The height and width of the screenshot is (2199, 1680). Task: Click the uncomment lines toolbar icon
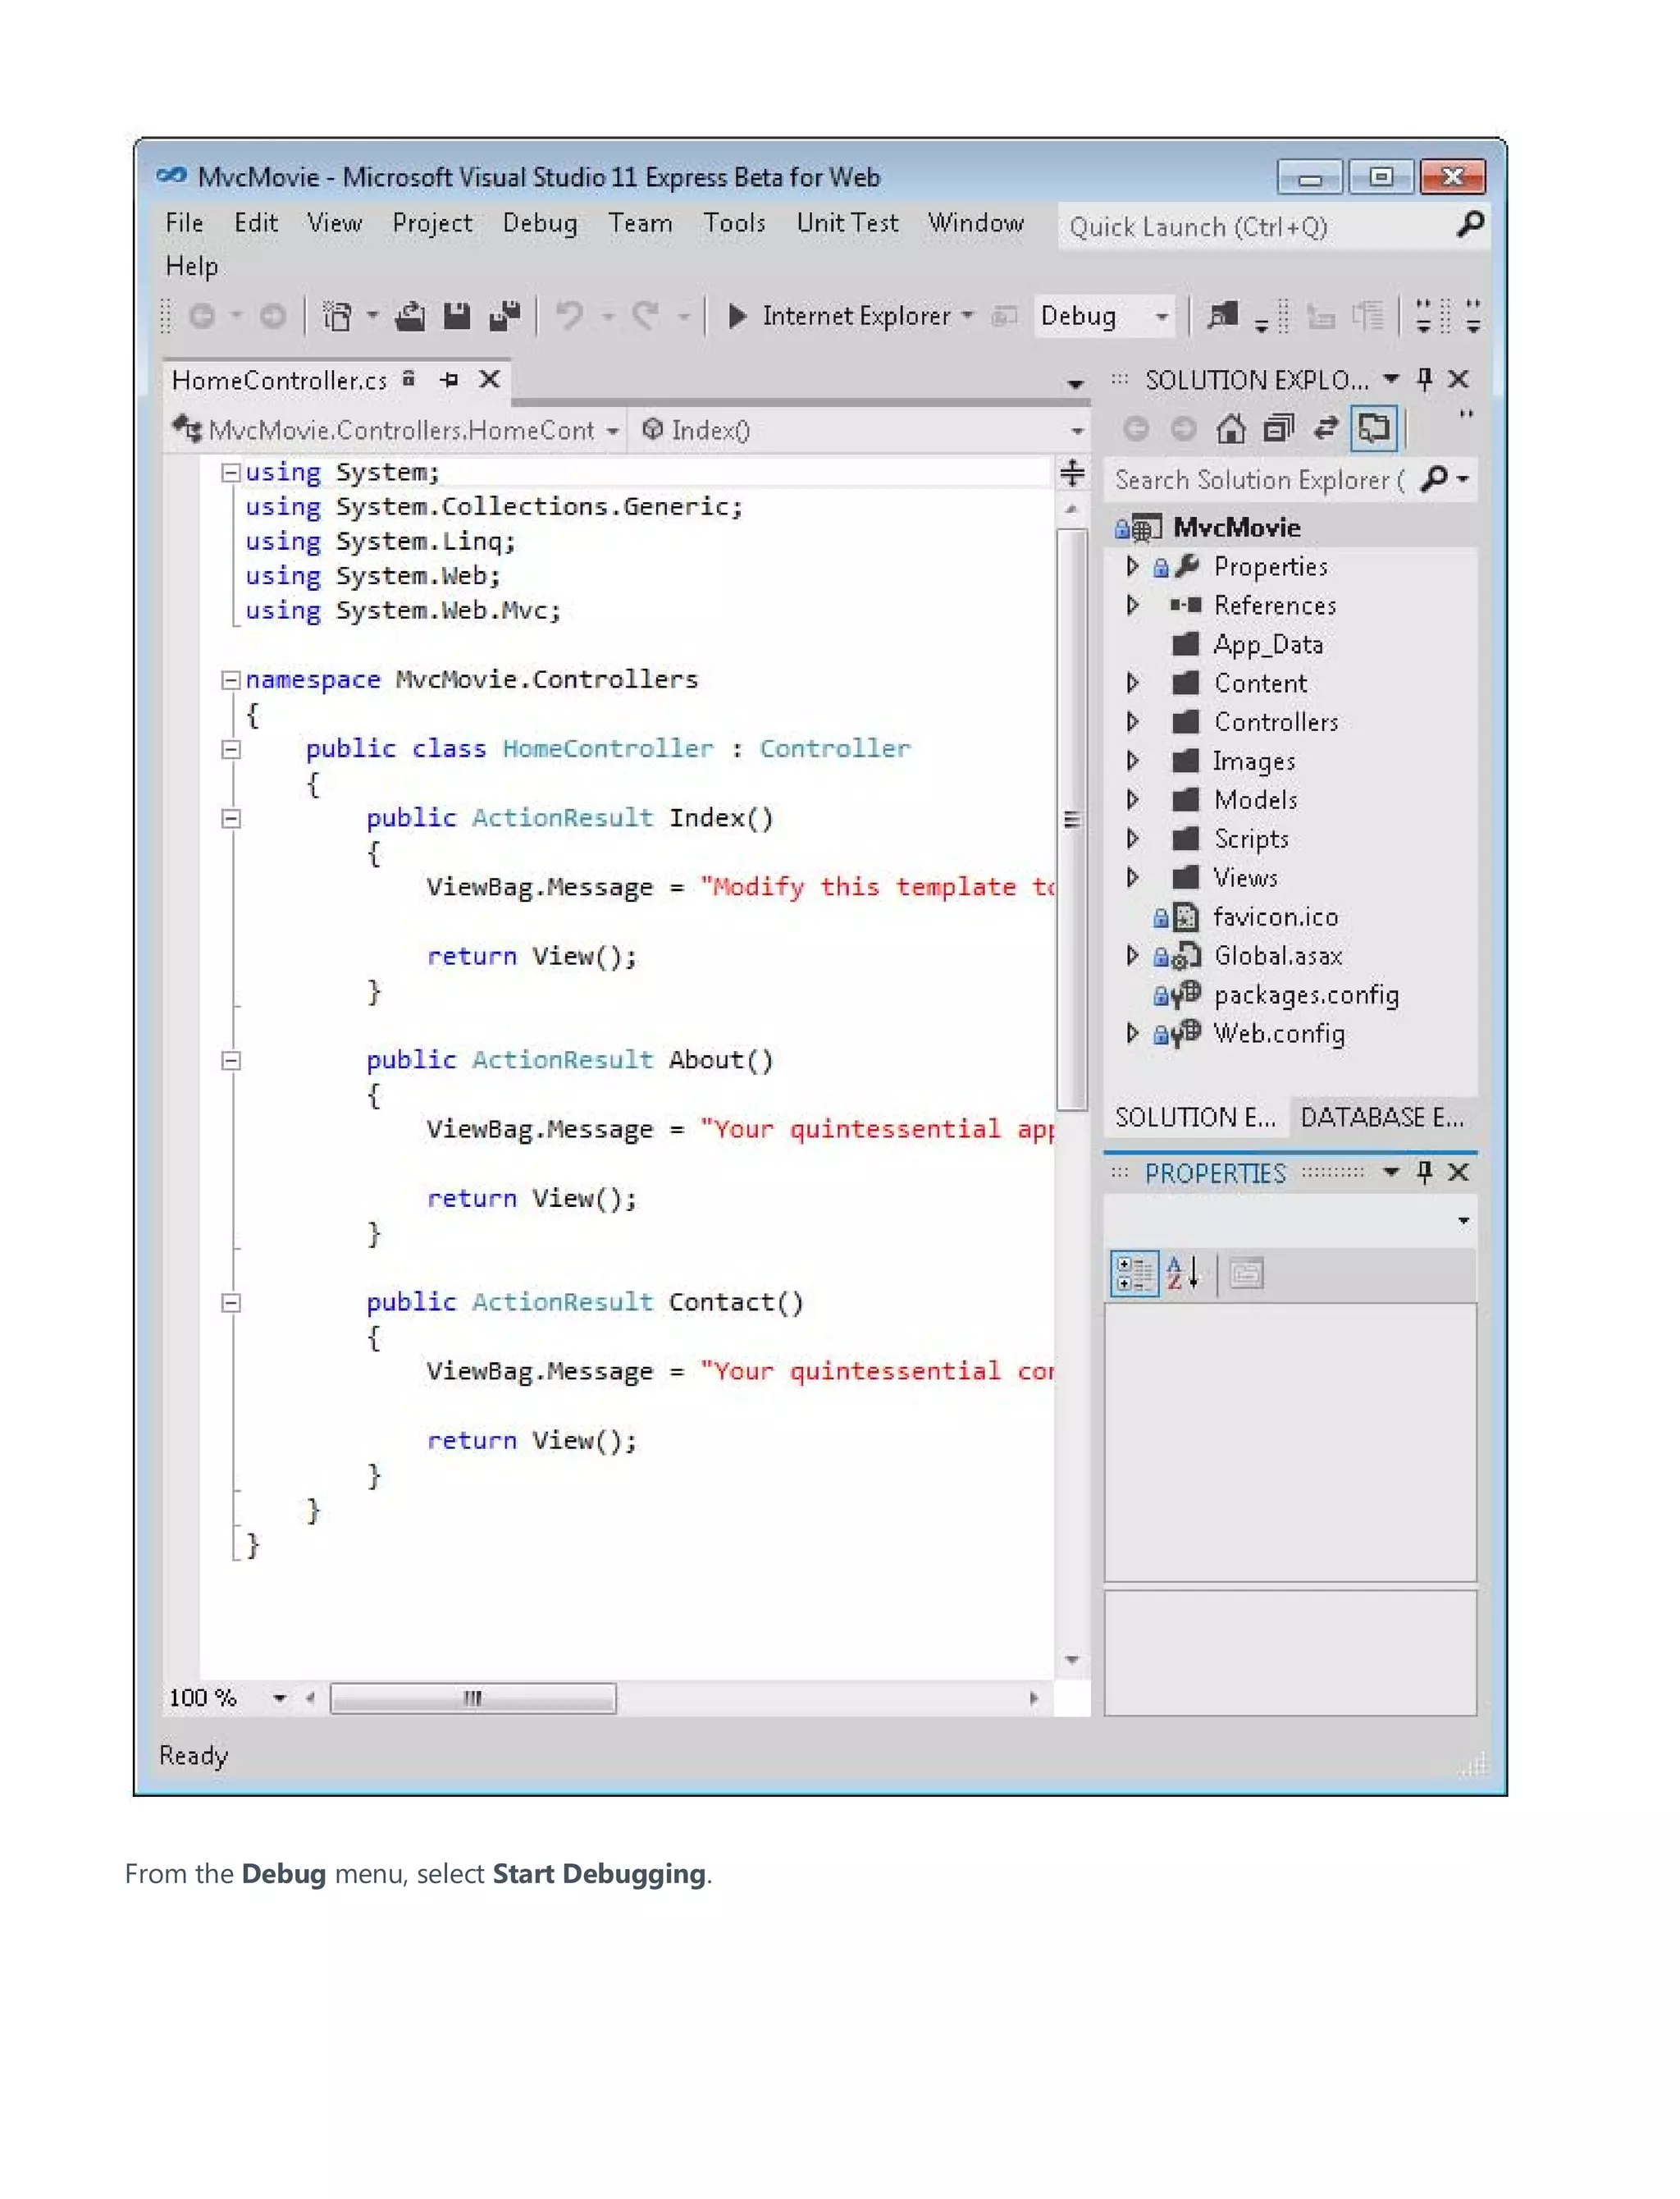click(1368, 317)
